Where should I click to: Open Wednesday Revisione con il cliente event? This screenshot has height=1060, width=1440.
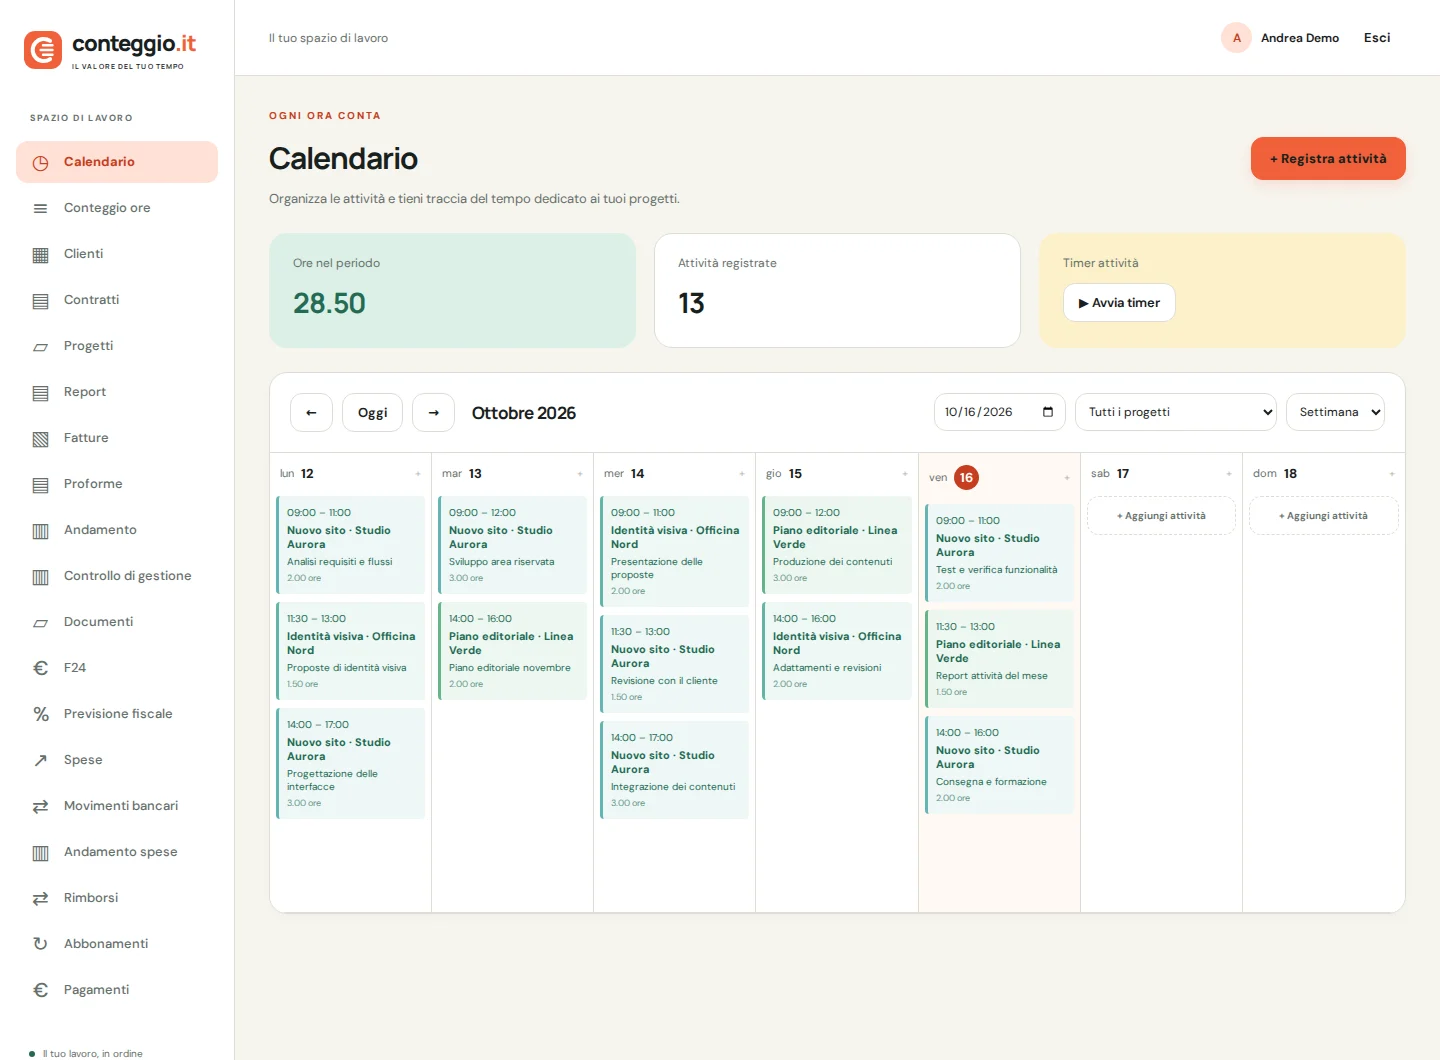[674, 664]
